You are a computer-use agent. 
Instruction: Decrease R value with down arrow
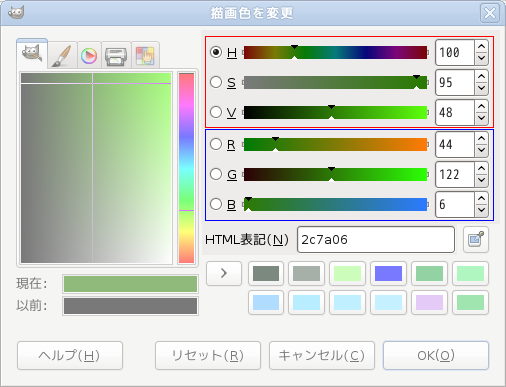point(481,150)
